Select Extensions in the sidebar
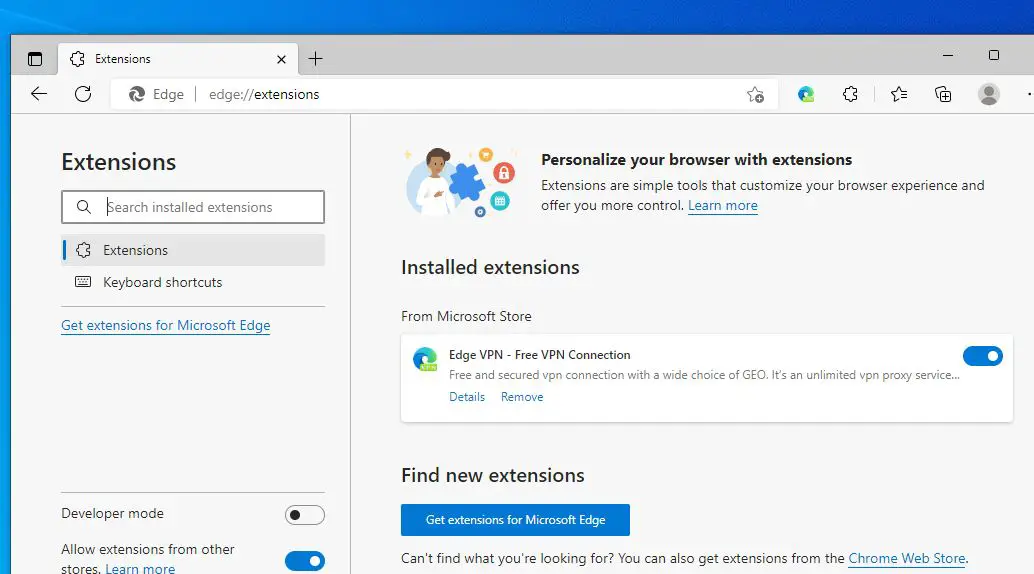 point(135,250)
